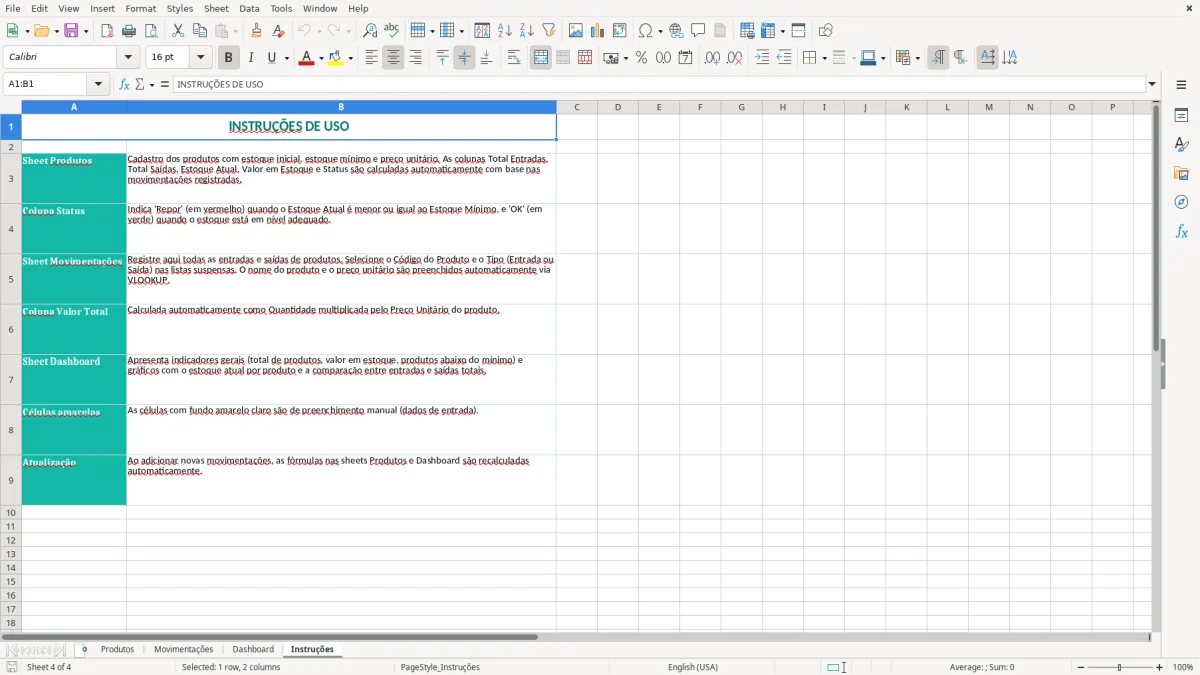
Task: Switch to the Produtos sheet tab
Action: click(117, 649)
